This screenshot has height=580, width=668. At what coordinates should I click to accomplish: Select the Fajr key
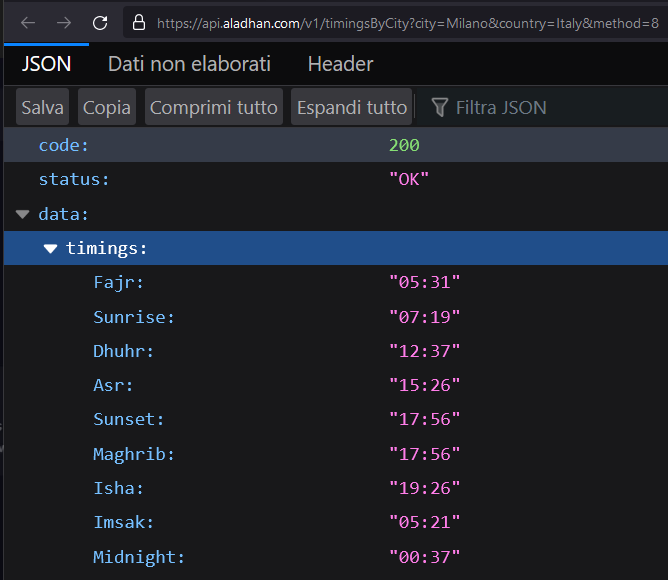coord(119,283)
